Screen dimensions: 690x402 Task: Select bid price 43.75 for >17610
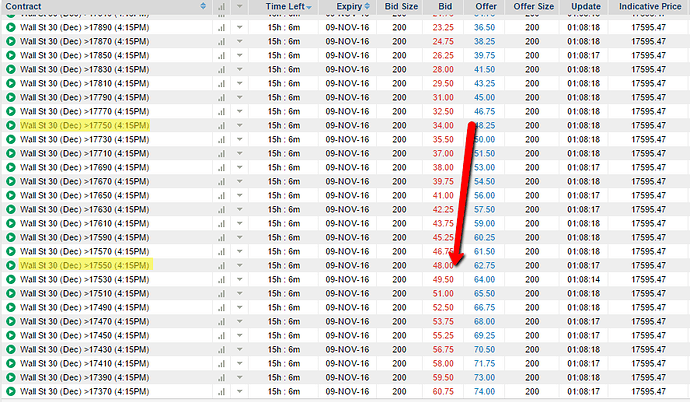443,223
